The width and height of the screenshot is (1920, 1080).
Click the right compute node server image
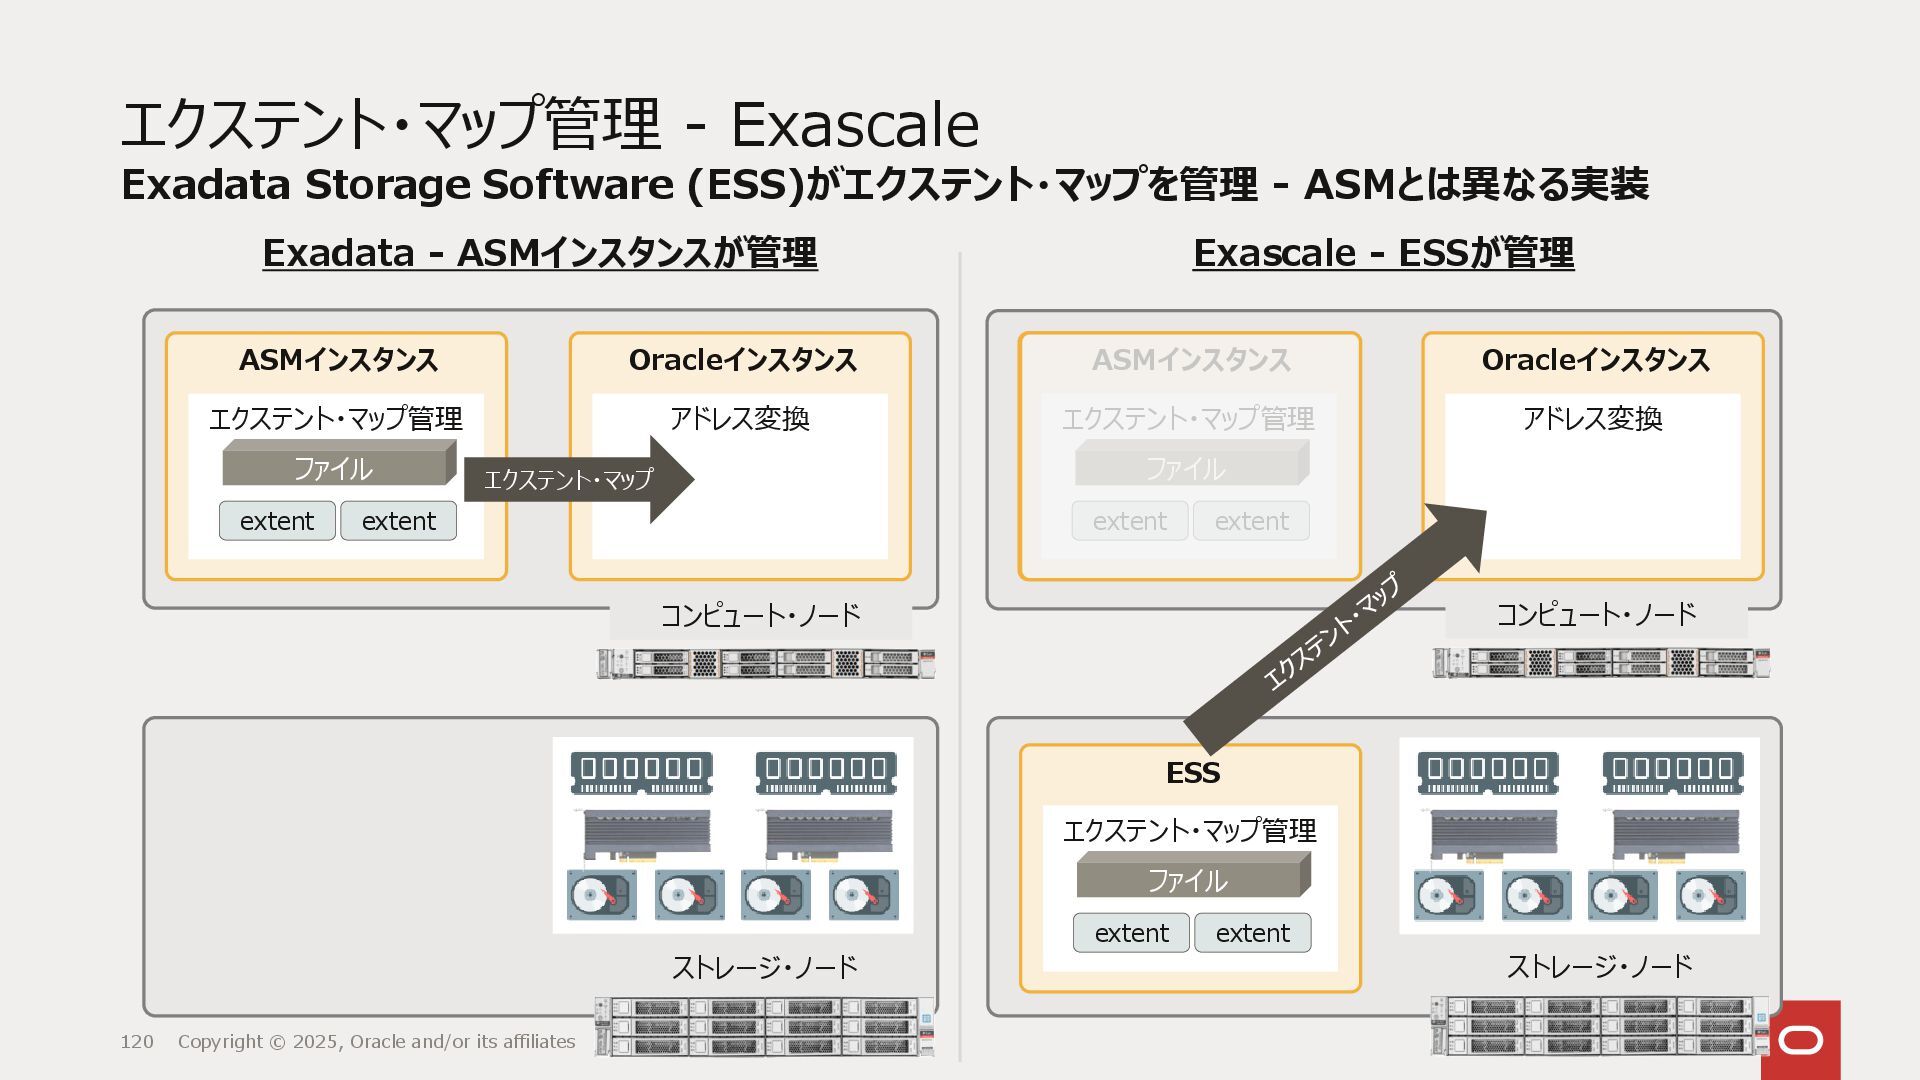point(1601,663)
